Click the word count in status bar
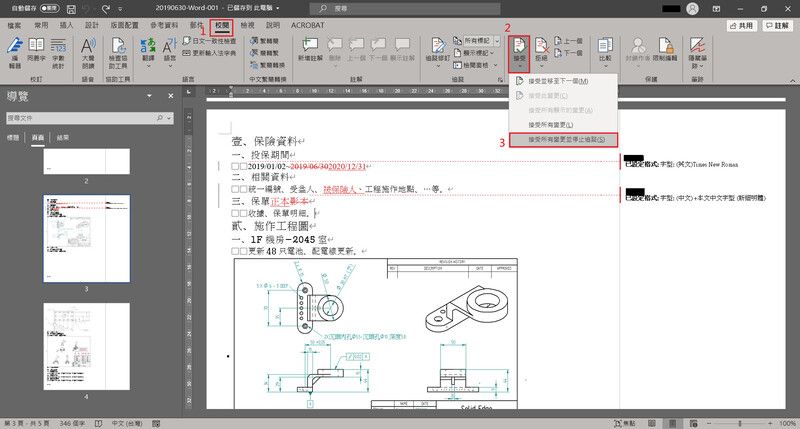800x429 pixels. tap(72, 423)
